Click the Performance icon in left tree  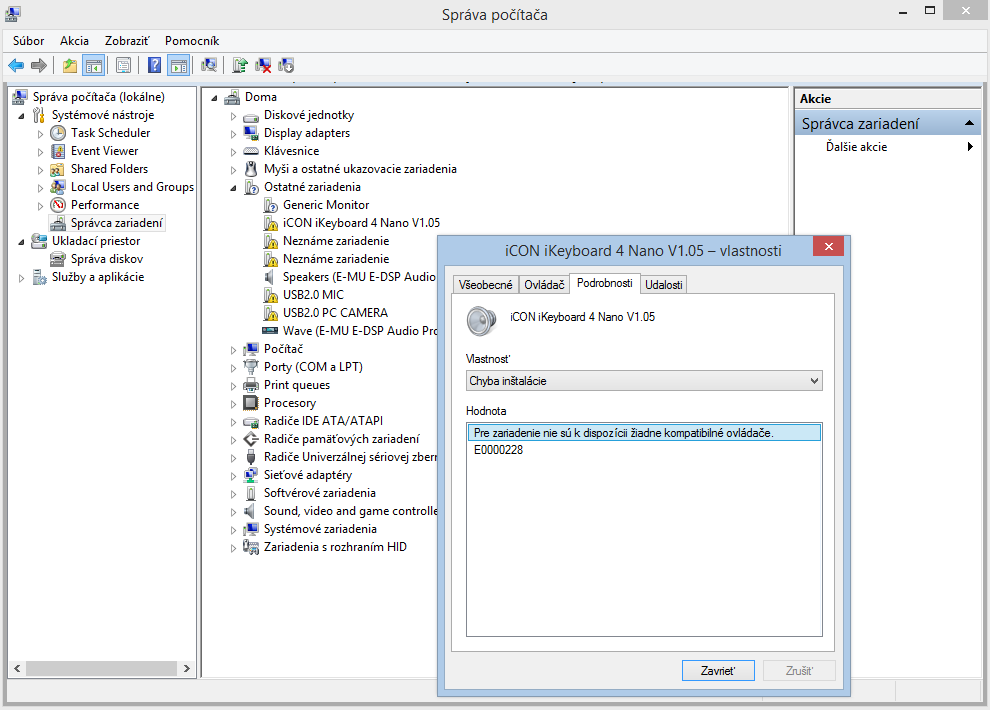coord(58,205)
